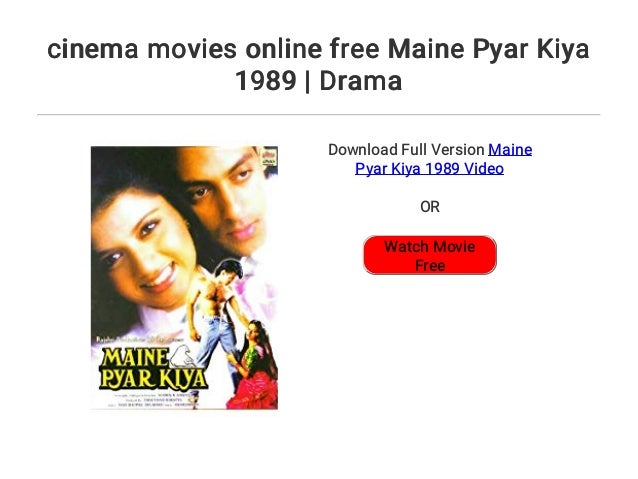Viewport: 638px width, 479px height.
Task: Click the 'OR' separator text
Action: tap(430, 207)
